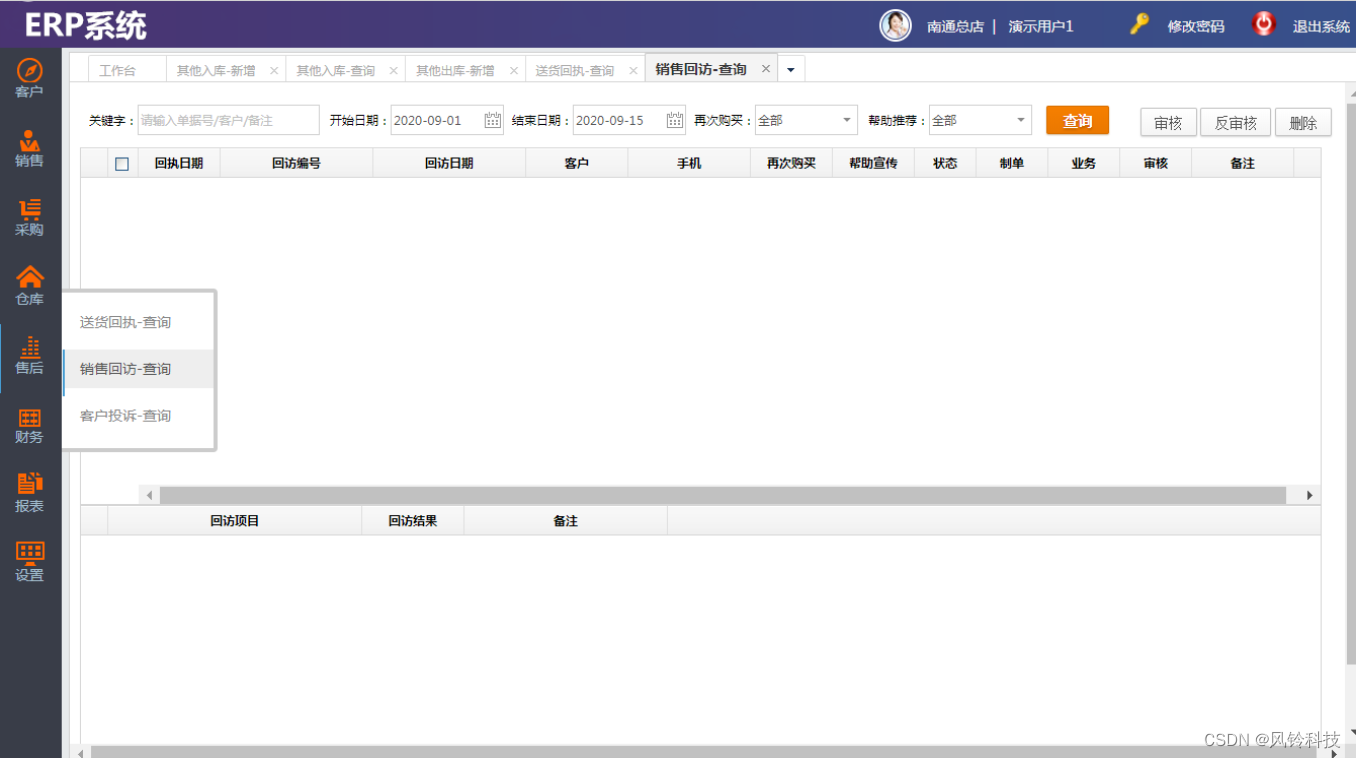Switch to the 其他入库-查询 tab
Viewport: 1356px width, 758px height.
pyautogui.click(x=335, y=71)
